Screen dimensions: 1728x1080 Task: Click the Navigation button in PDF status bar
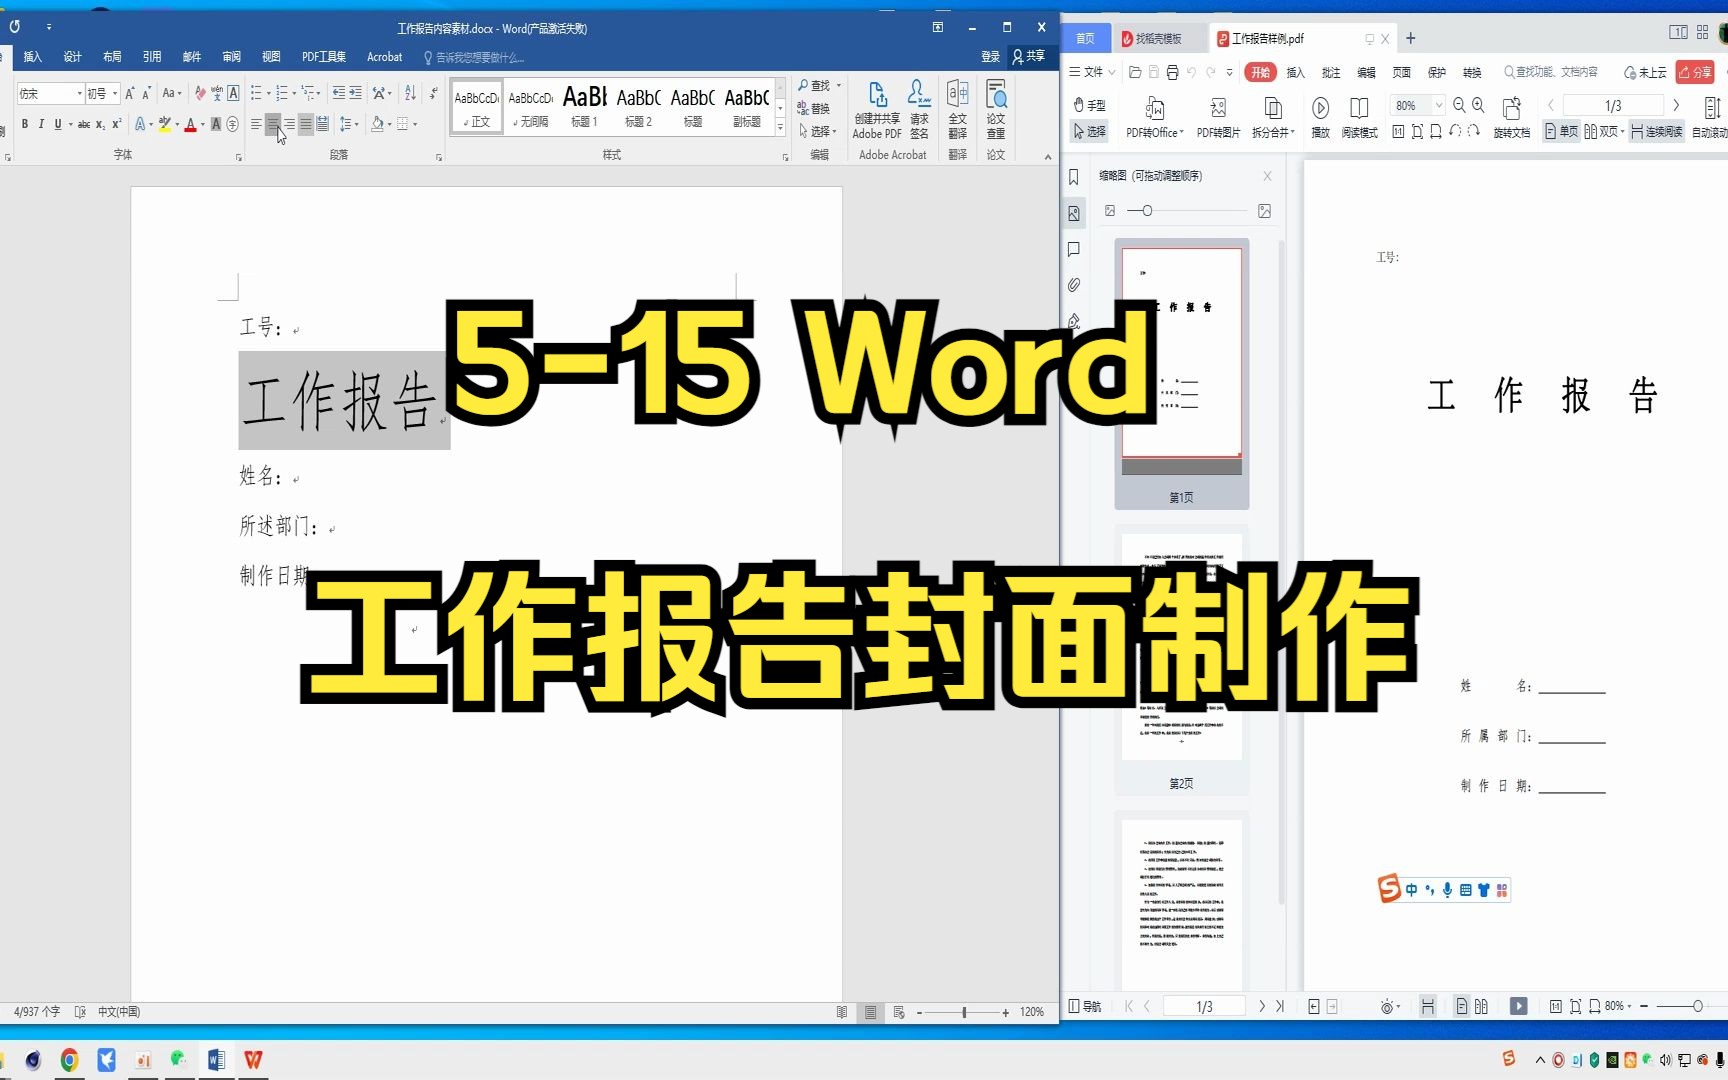[x=1085, y=1006]
